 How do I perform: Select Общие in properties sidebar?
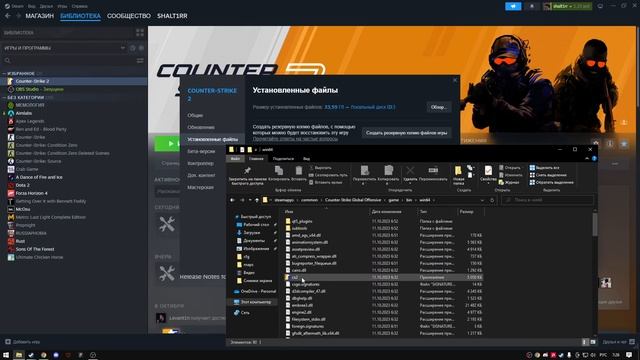tap(195, 116)
